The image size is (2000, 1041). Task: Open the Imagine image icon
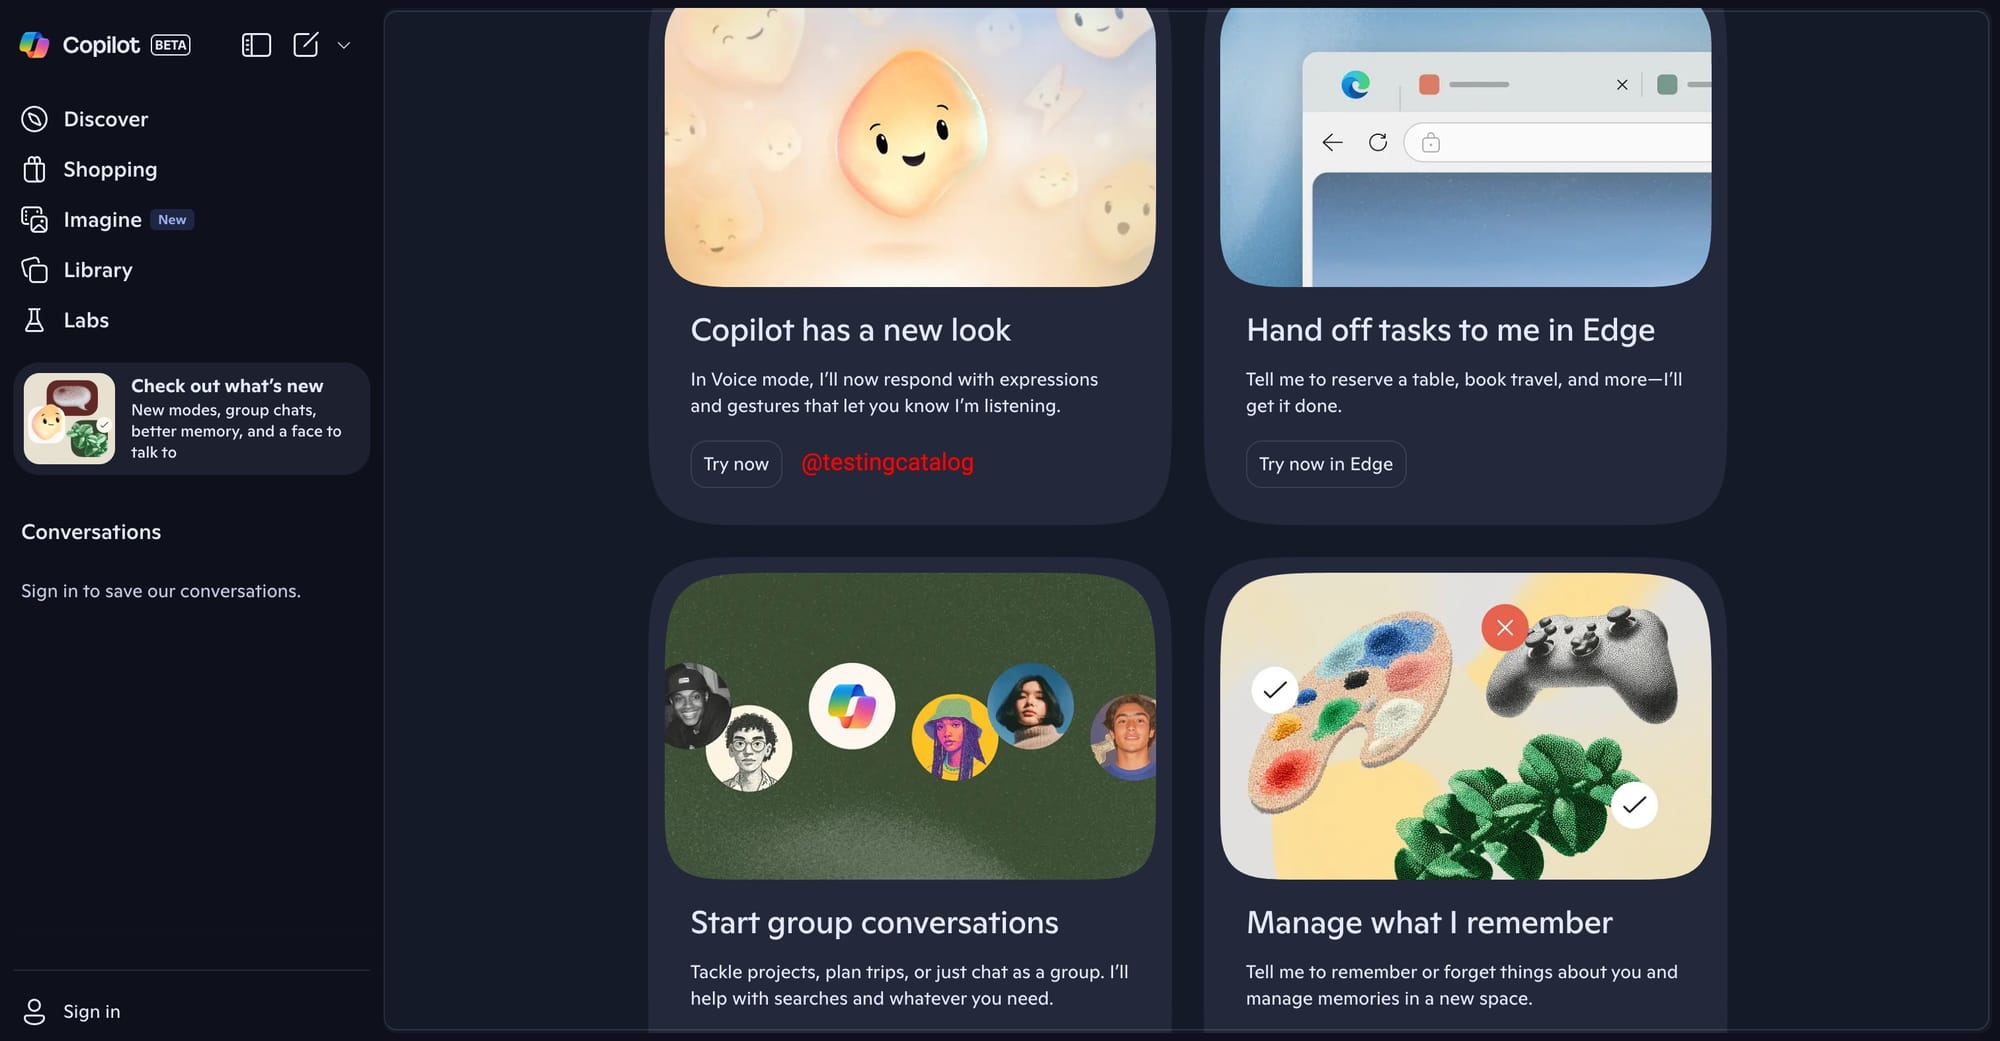[35, 220]
